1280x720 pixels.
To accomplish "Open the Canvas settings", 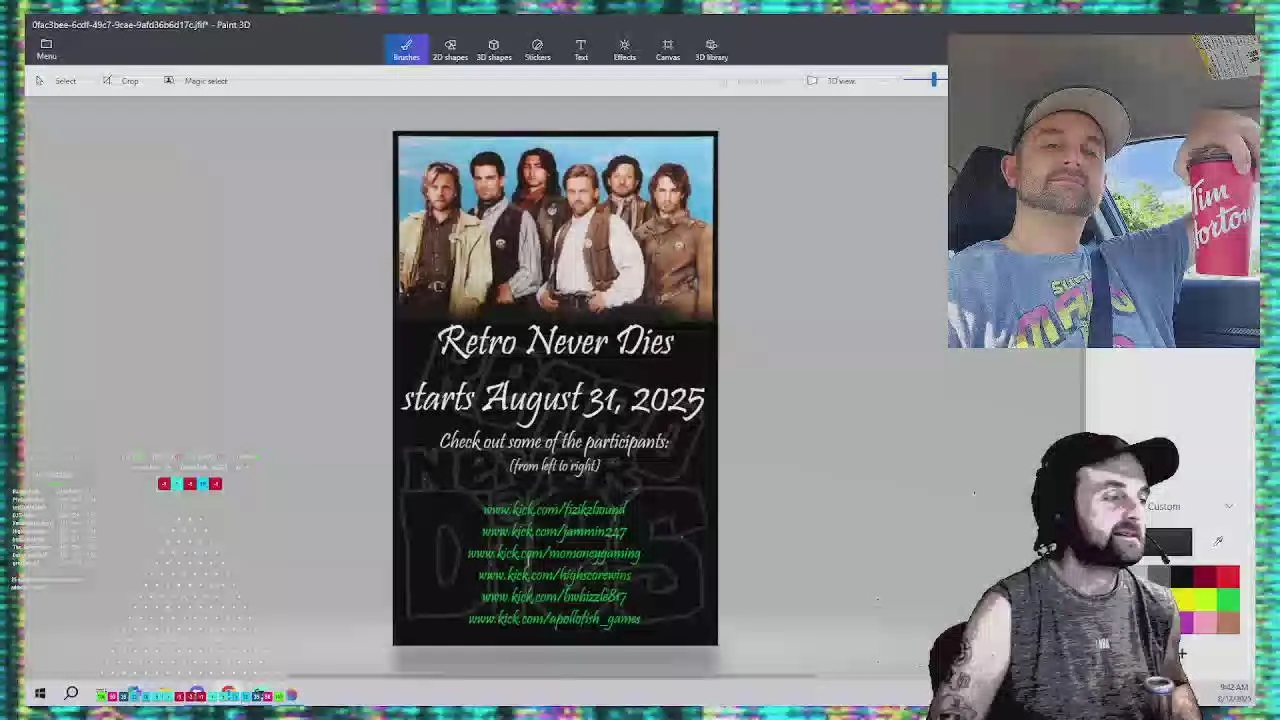I will pyautogui.click(x=668, y=49).
